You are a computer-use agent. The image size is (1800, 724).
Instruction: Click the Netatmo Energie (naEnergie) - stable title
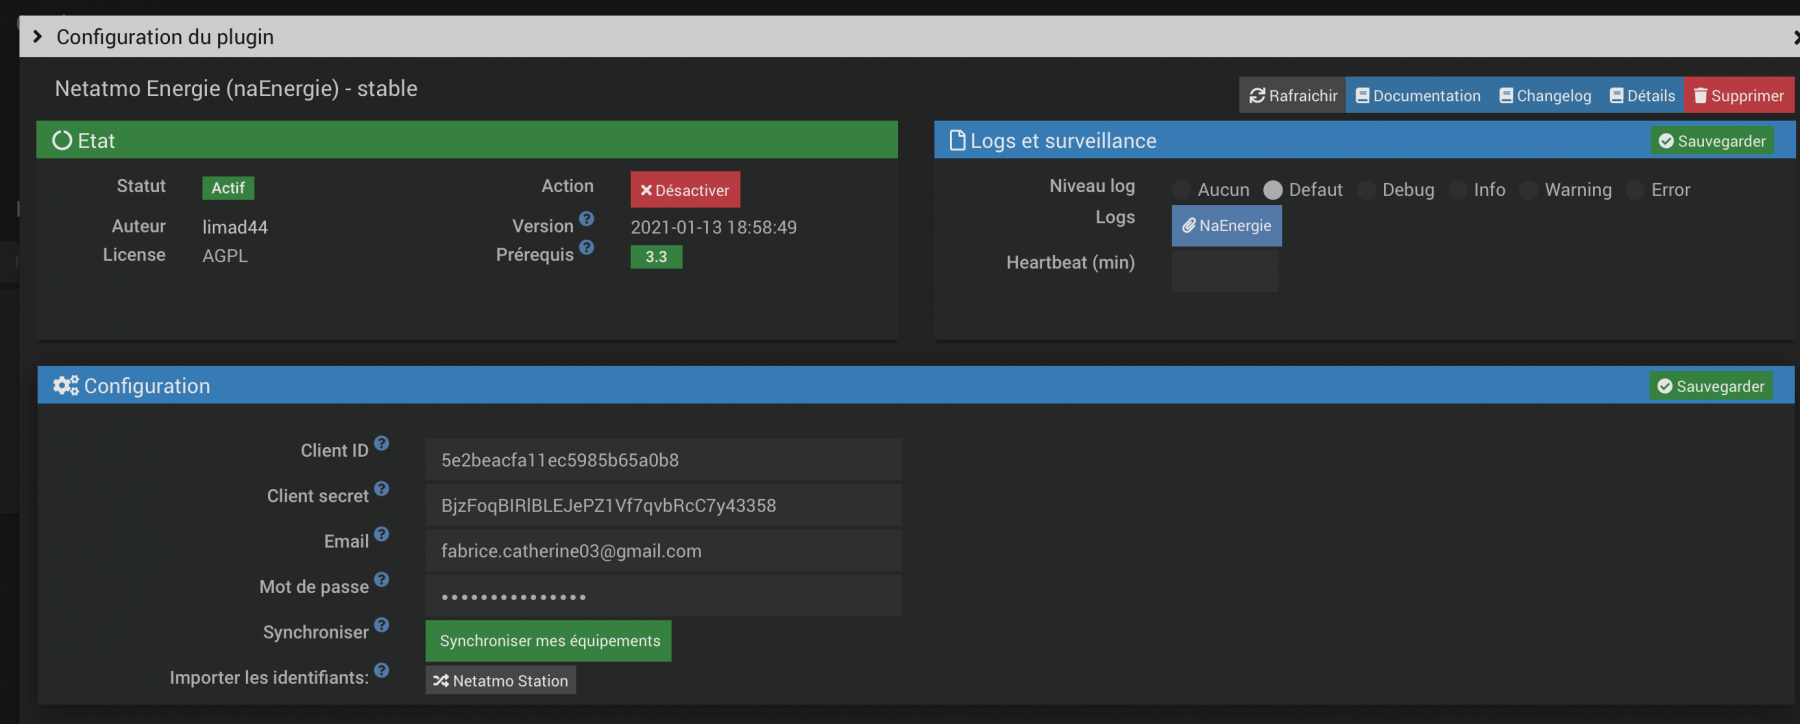pos(236,89)
